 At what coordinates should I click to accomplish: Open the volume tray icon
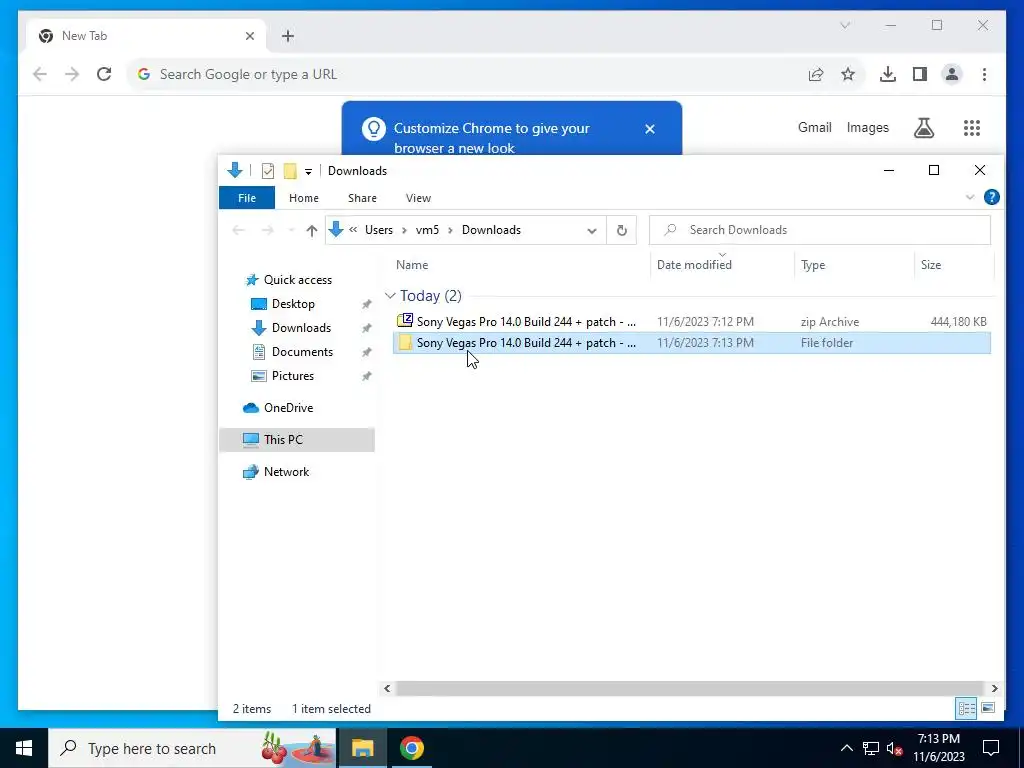pyautogui.click(x=894, y=748)
